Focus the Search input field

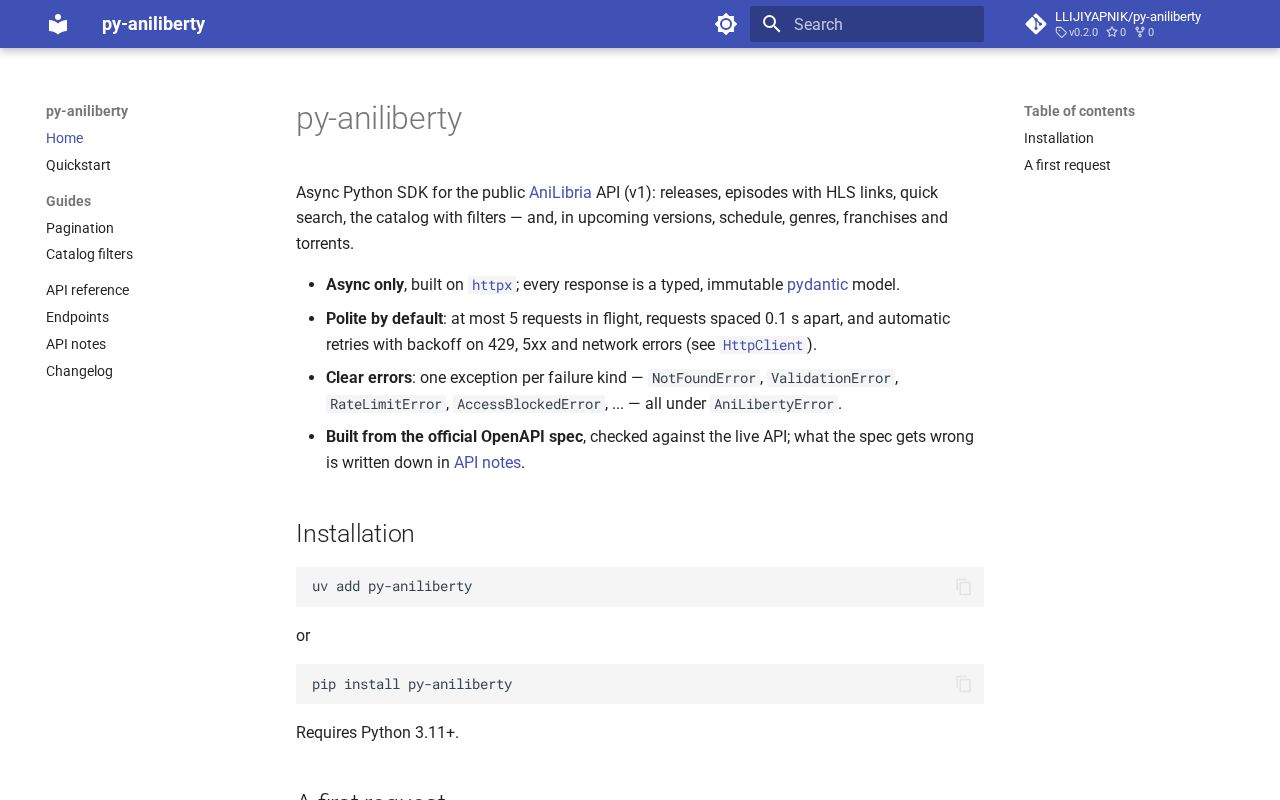pyautogui.click(x=867, y=24)
